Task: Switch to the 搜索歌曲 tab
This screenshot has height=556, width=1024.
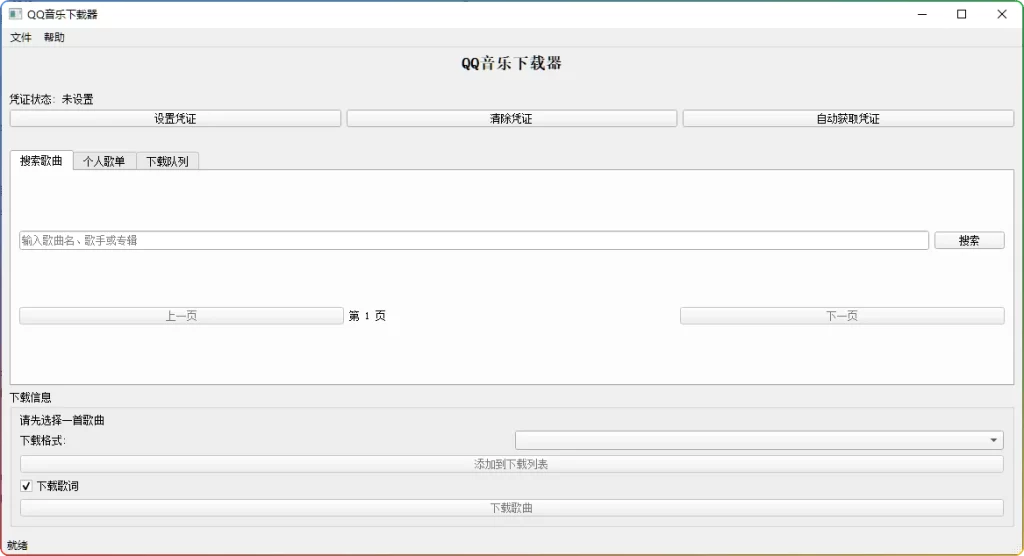Action: click(x=41, y=160)
